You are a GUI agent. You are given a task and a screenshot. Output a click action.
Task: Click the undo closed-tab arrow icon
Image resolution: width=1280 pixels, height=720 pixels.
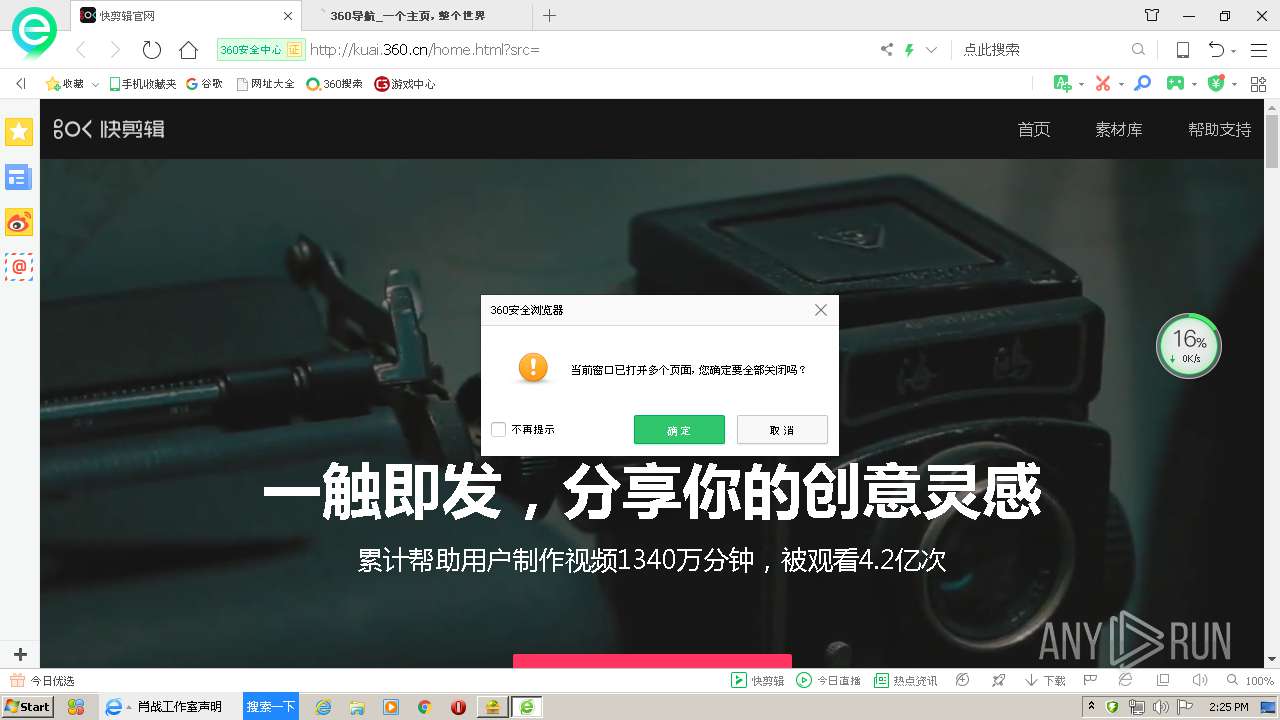tap(1216, 49)
